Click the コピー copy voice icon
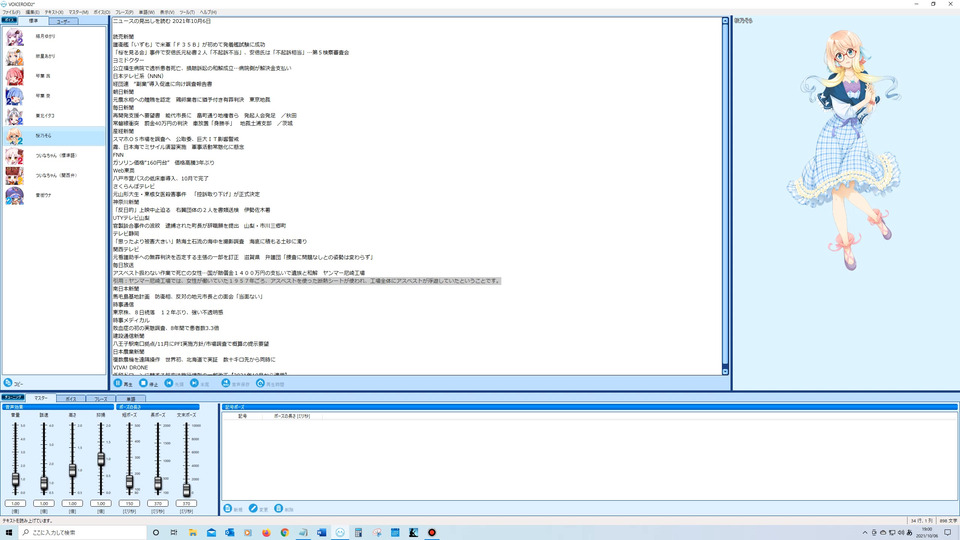The height and width of the screenshot is (540, 960). coord(8,383)
